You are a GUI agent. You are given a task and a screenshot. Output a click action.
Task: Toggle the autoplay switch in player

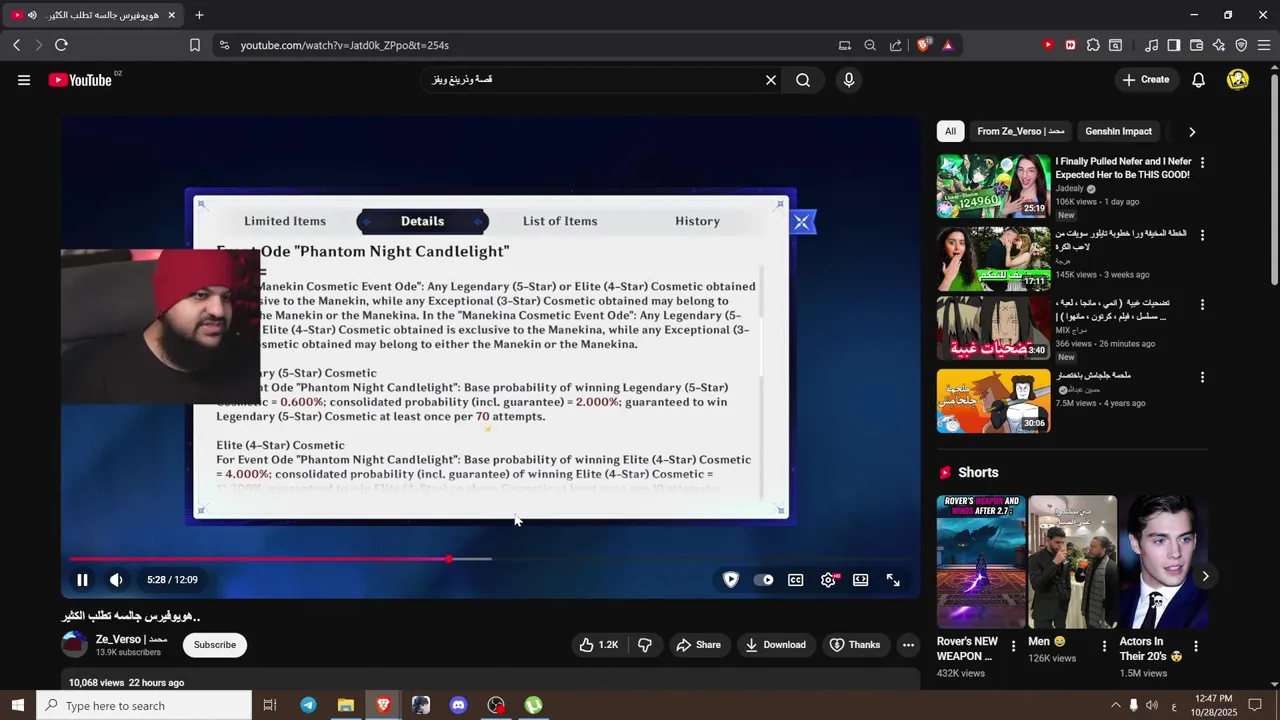pos(763,580)
